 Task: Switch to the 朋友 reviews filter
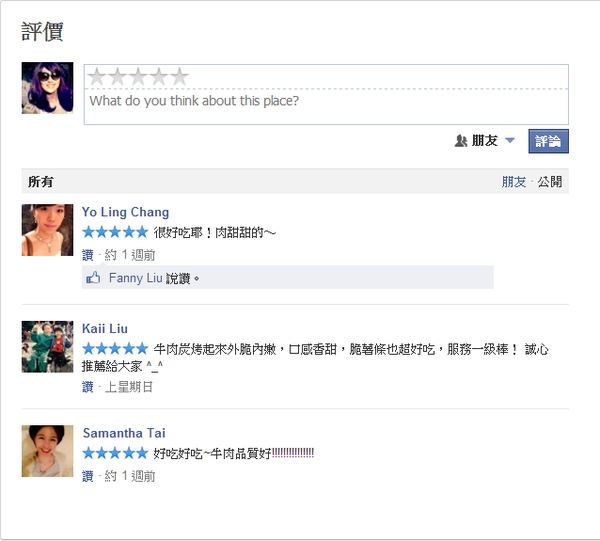(513, 182)
